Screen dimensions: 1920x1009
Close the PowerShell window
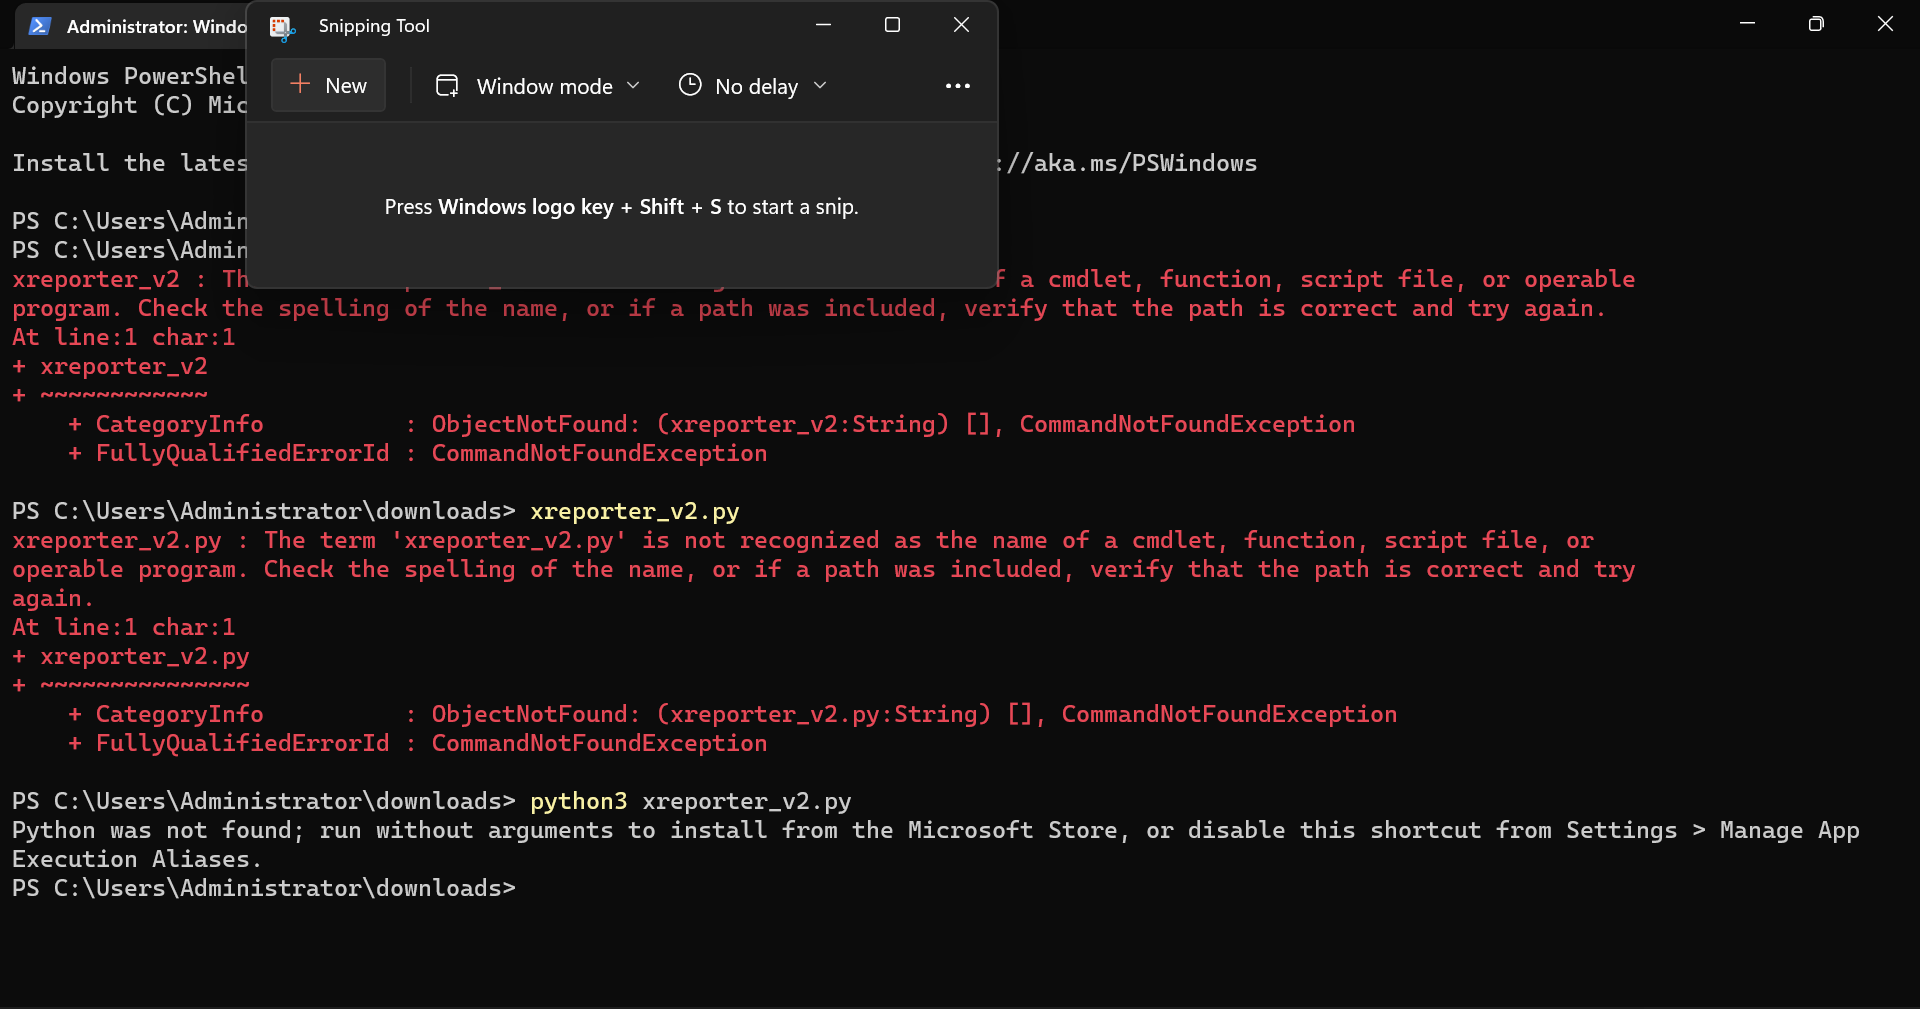pyautogui.click(x=1885, y=24)
